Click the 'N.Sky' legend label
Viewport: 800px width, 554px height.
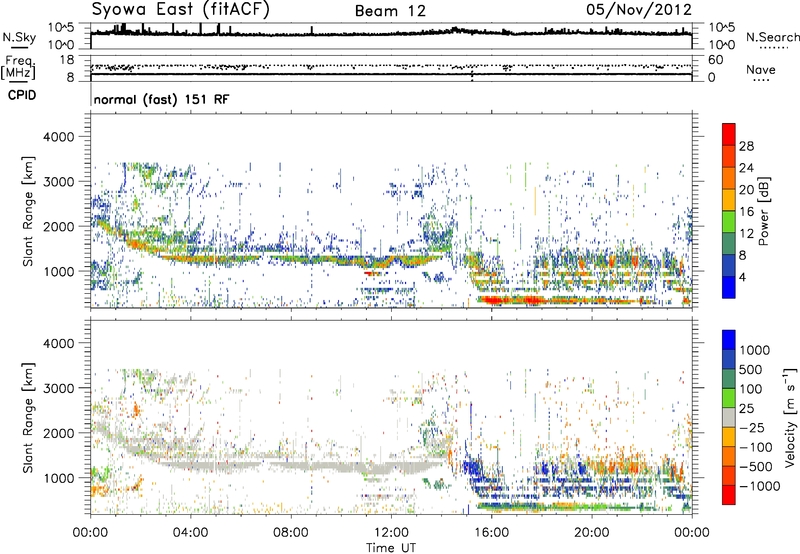click(19, 37)
